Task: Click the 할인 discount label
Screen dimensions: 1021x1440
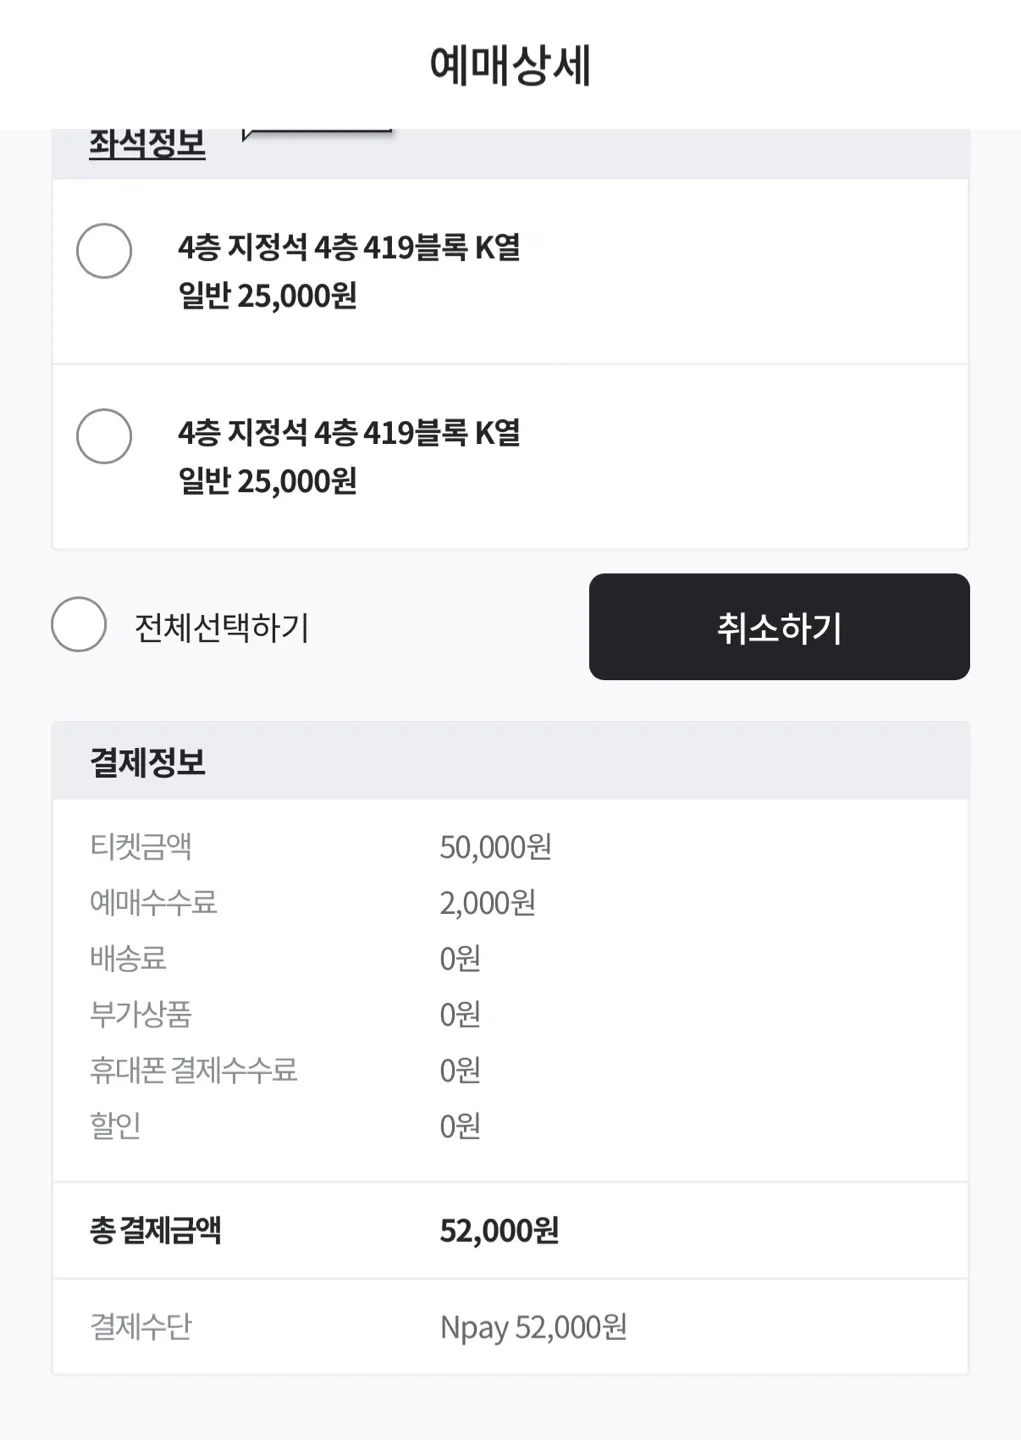Action: pos(115,1125)
